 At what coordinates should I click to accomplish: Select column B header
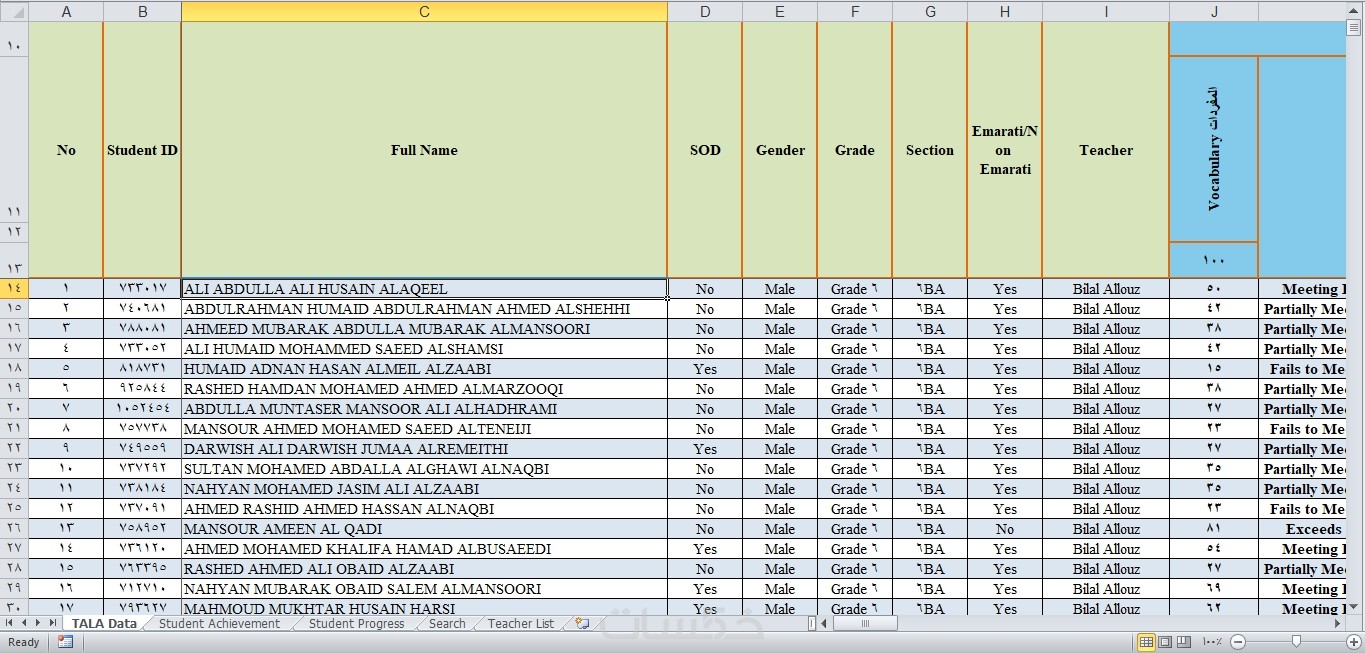click(x=142, y=11)
